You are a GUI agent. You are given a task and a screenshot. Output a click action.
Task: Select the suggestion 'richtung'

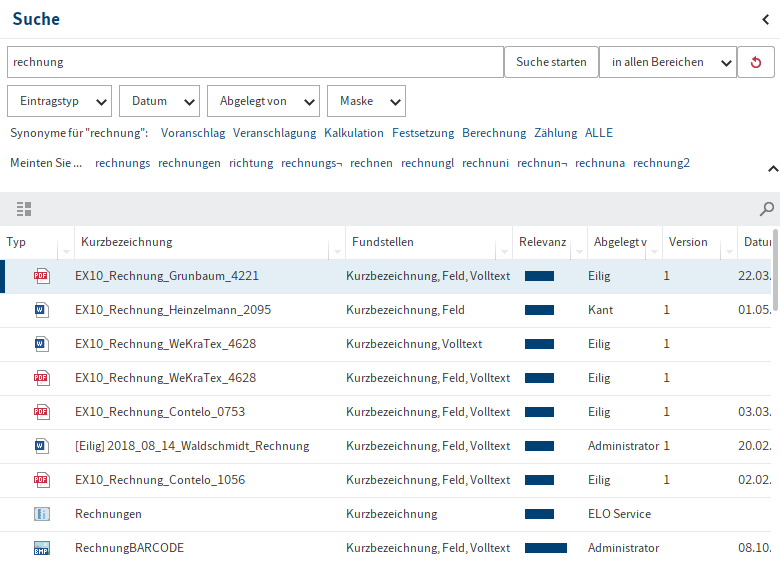click(251, 163)
